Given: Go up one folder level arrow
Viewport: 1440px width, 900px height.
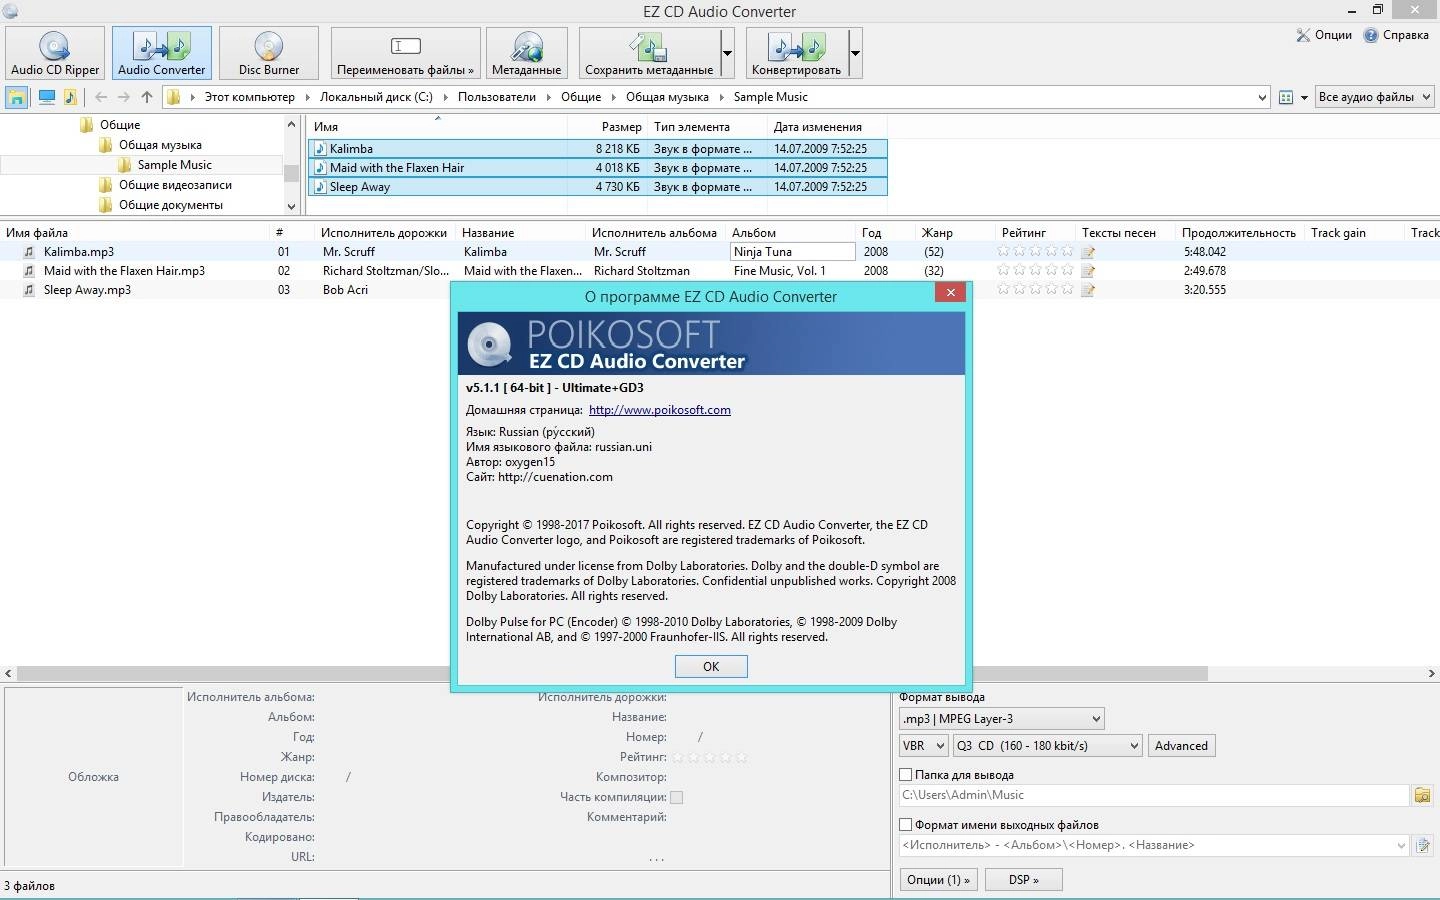Looking at the screenshot, I should click(147, 97).
